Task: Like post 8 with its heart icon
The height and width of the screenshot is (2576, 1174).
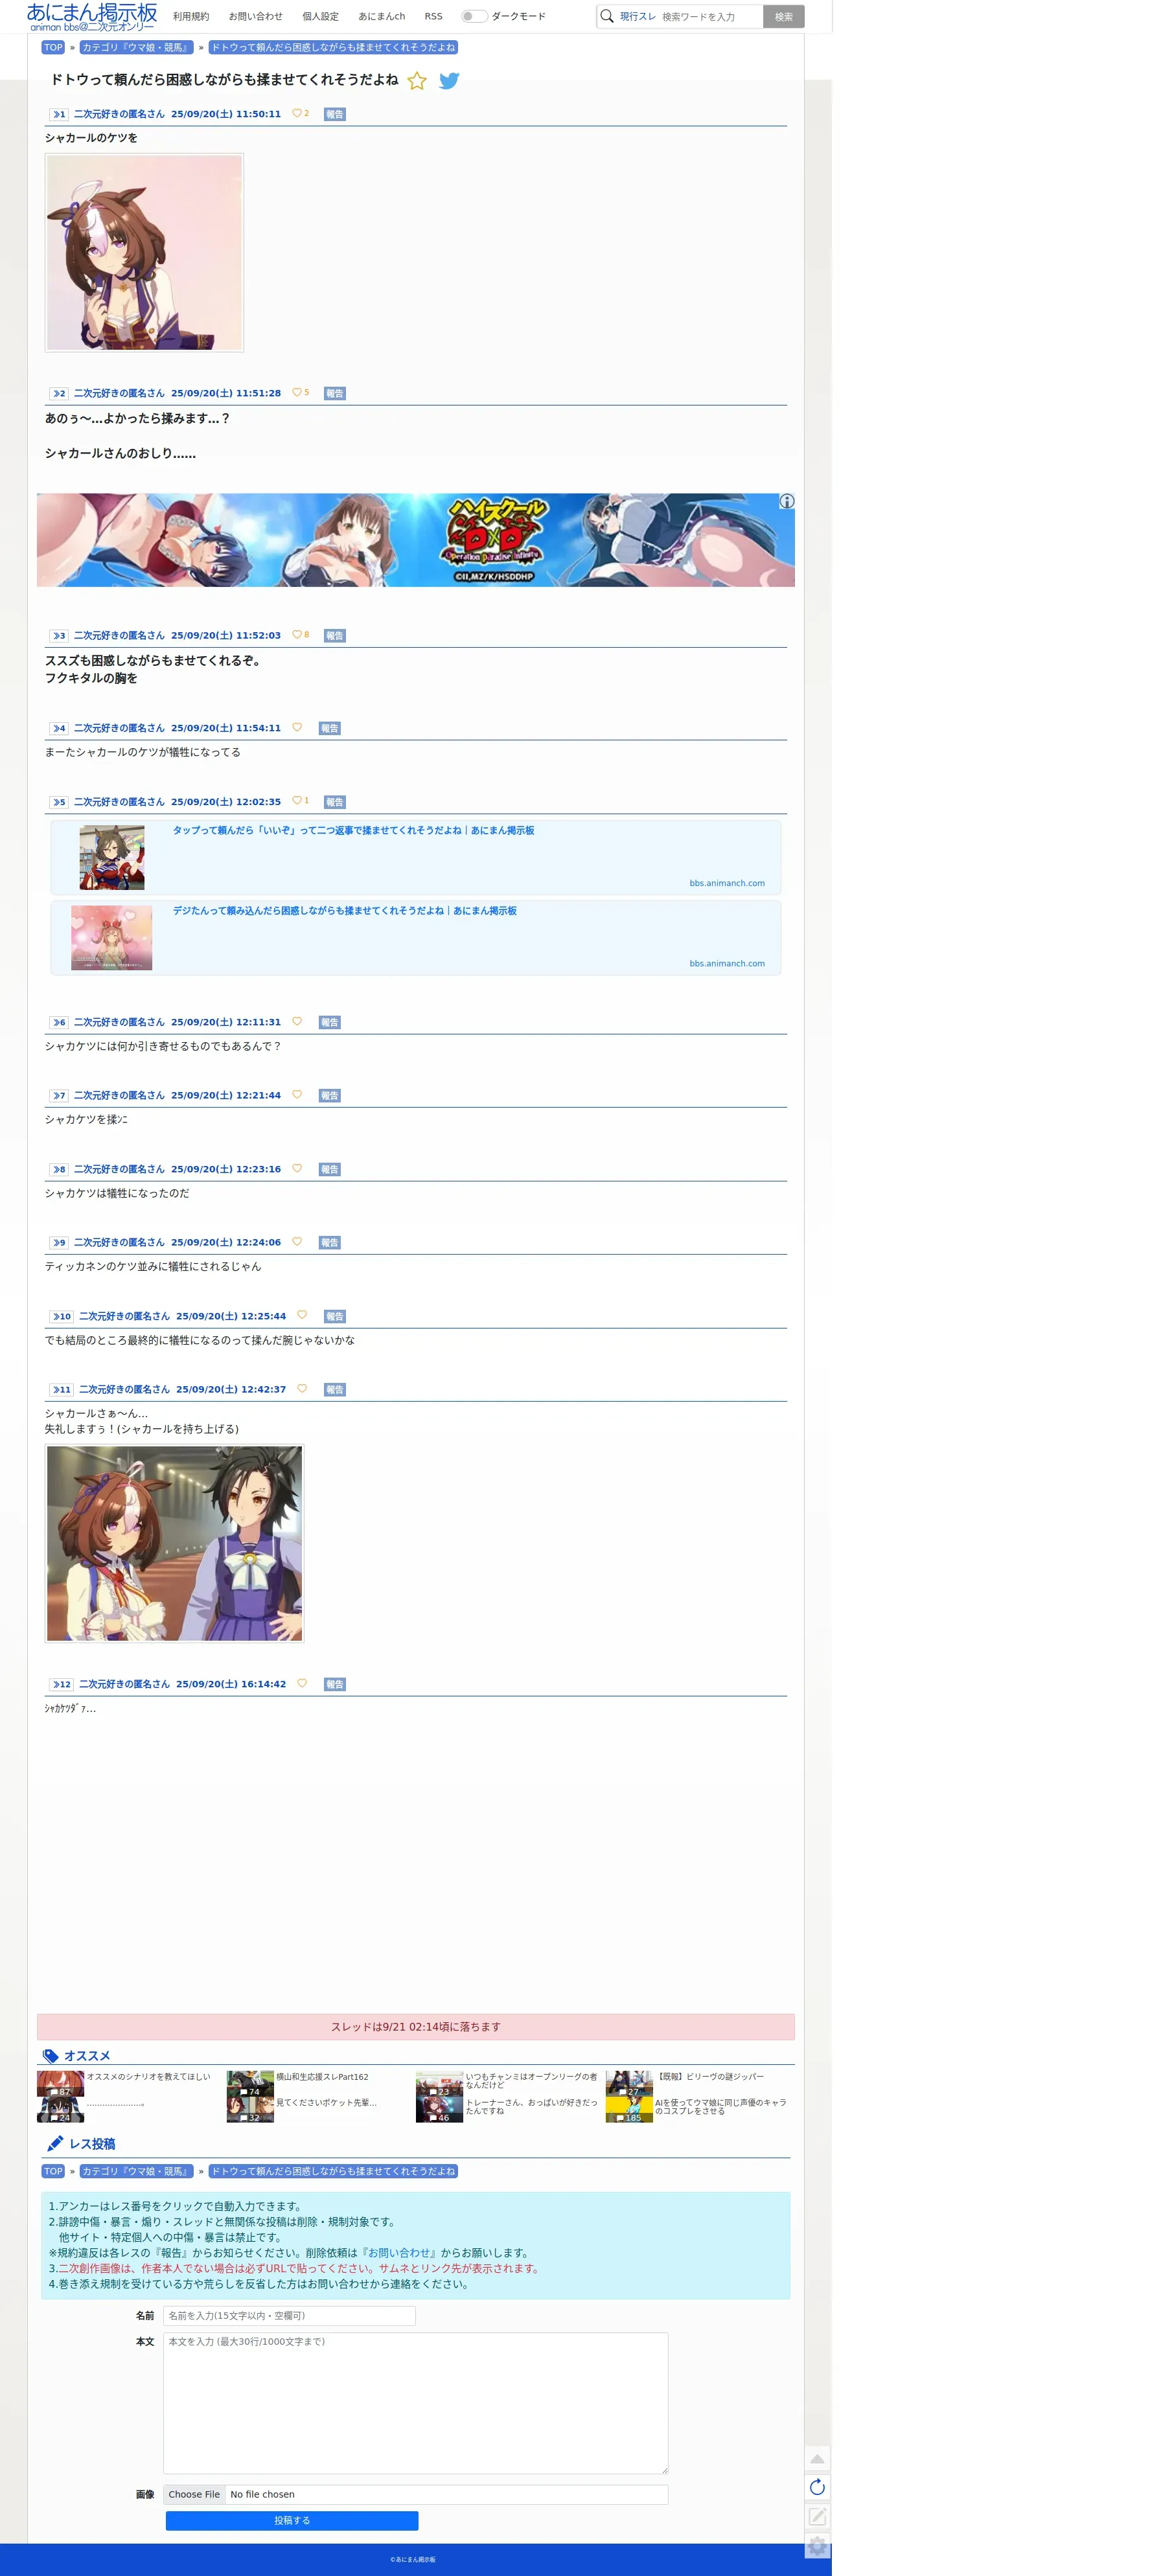Action: [x=297, y=1168]
